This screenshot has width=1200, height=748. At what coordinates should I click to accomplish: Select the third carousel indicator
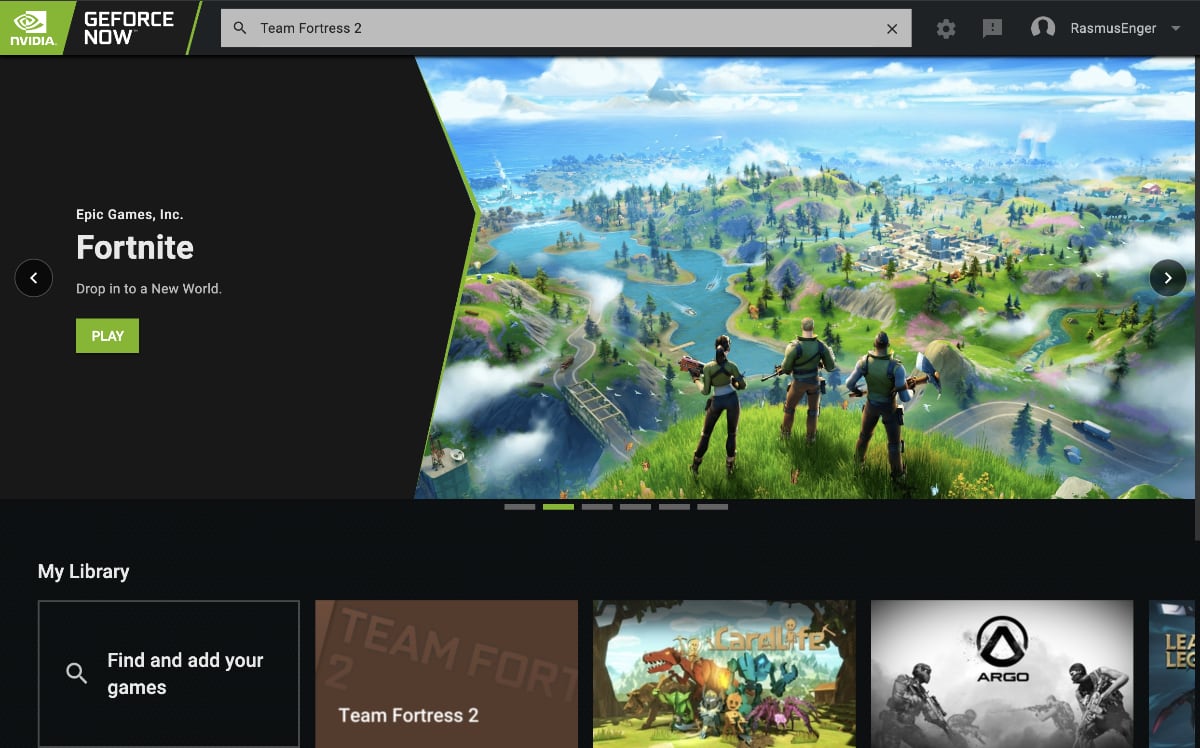597,507
